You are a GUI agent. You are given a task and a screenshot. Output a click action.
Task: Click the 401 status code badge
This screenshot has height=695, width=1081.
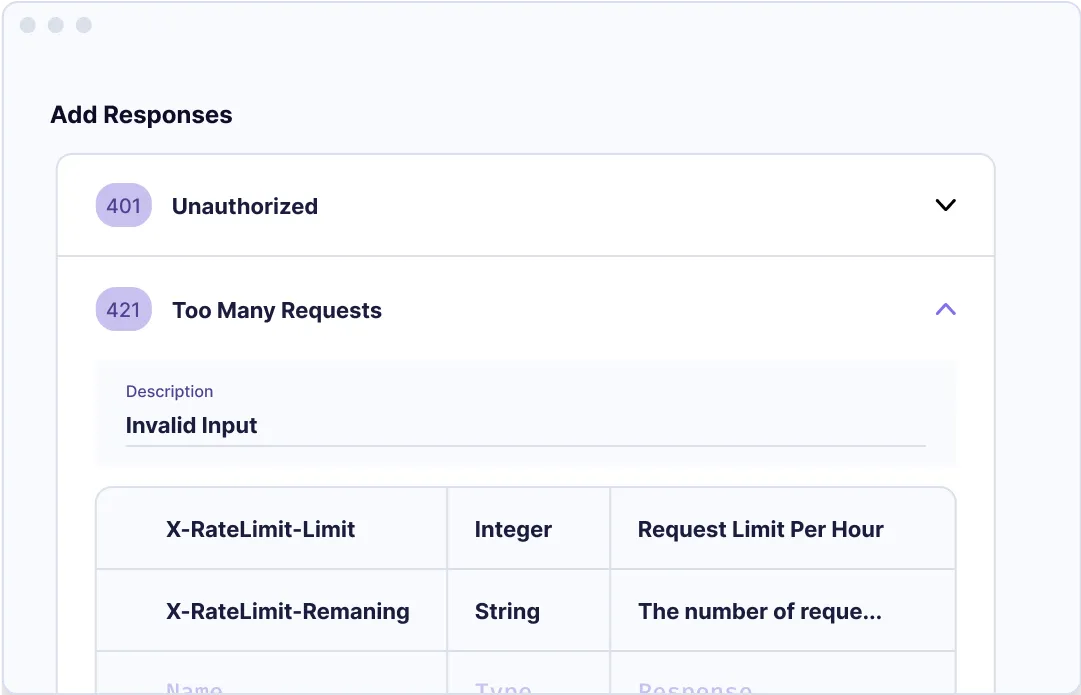124,206
